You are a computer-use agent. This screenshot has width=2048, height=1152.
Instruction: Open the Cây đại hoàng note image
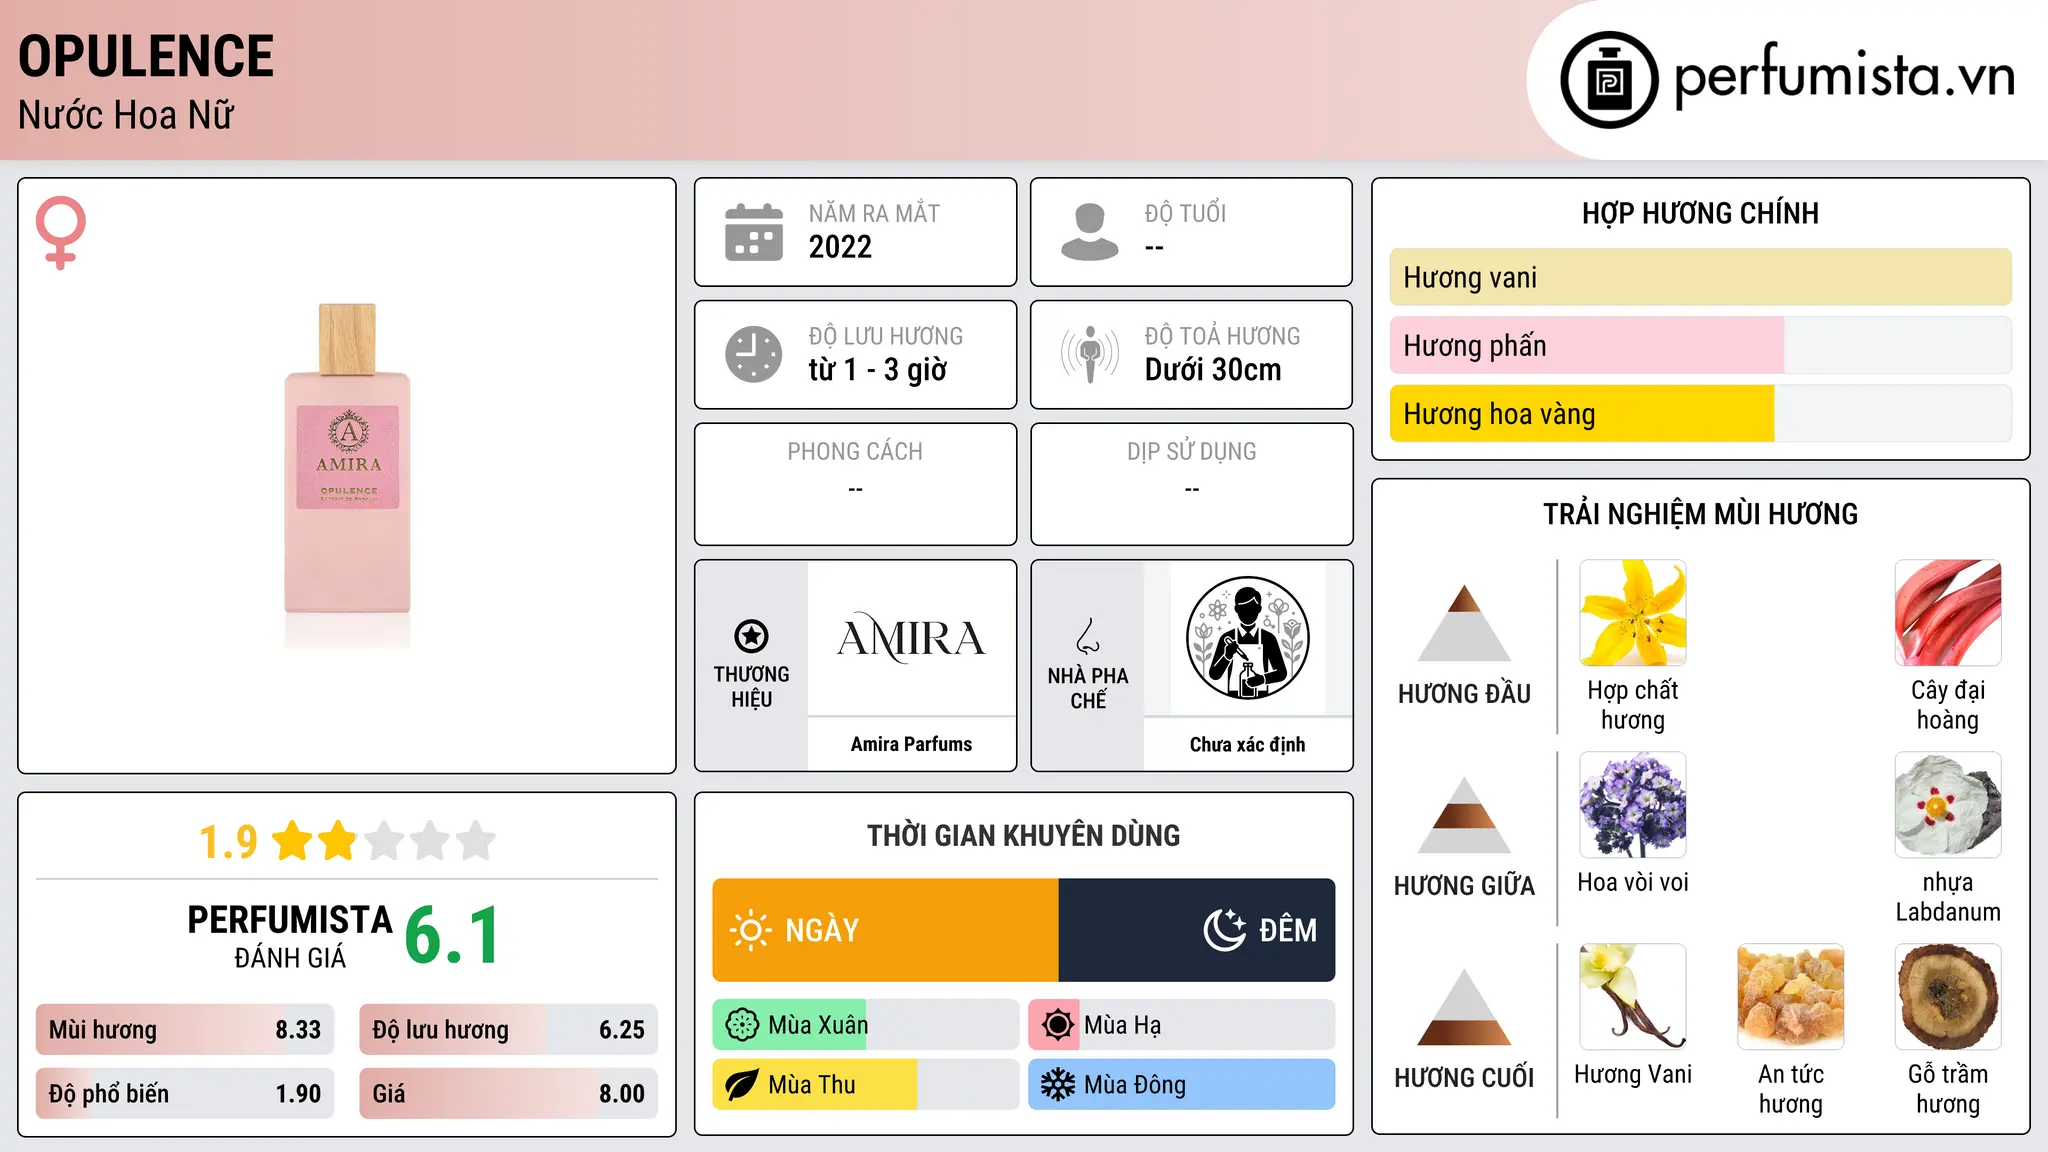1948,613
